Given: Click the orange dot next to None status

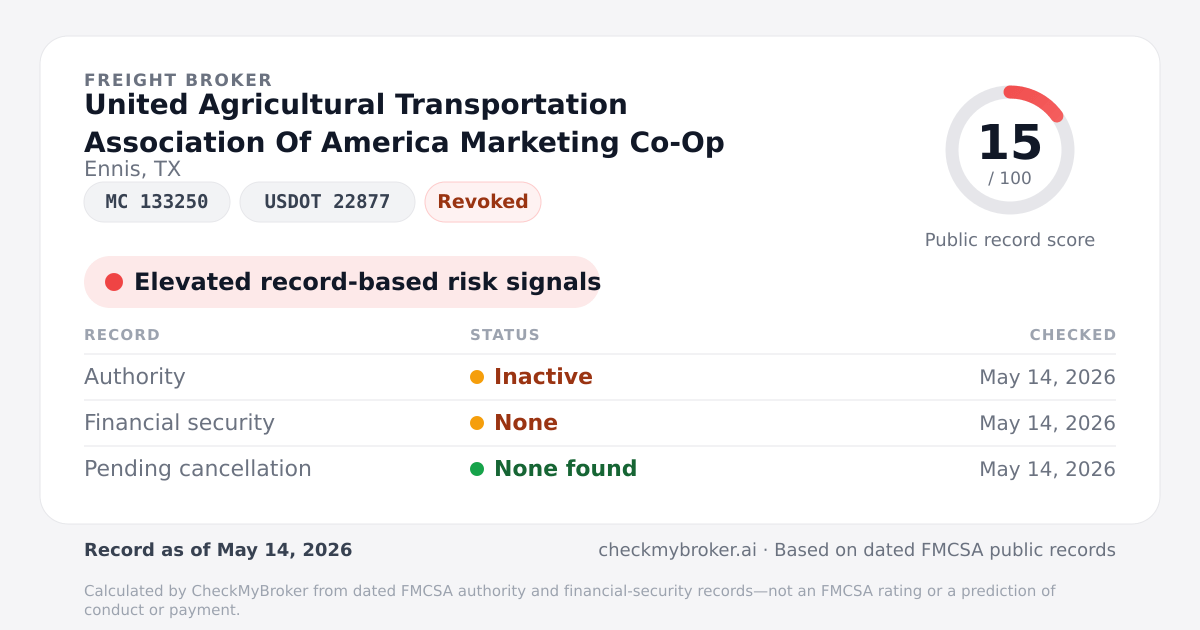Looking at the screenshot, I should tap(477, 423).
